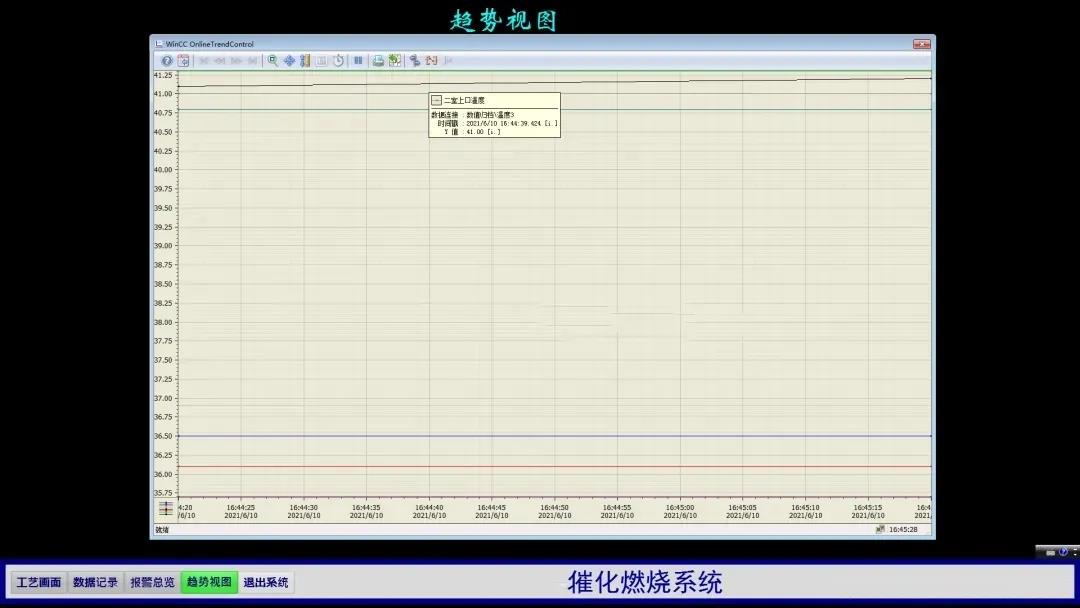Open the 工艺画面 process screen
The image size is (1080, 608).
point(39,582)
